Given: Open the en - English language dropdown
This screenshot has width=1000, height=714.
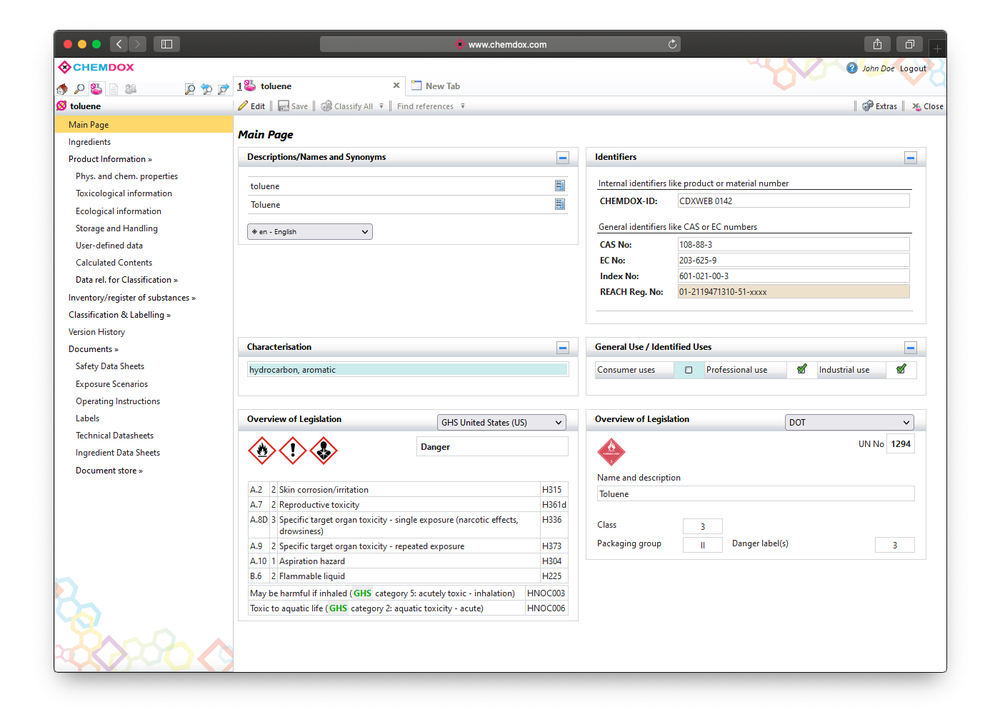Looking at the screenshot, I should (x=310, y=231).
